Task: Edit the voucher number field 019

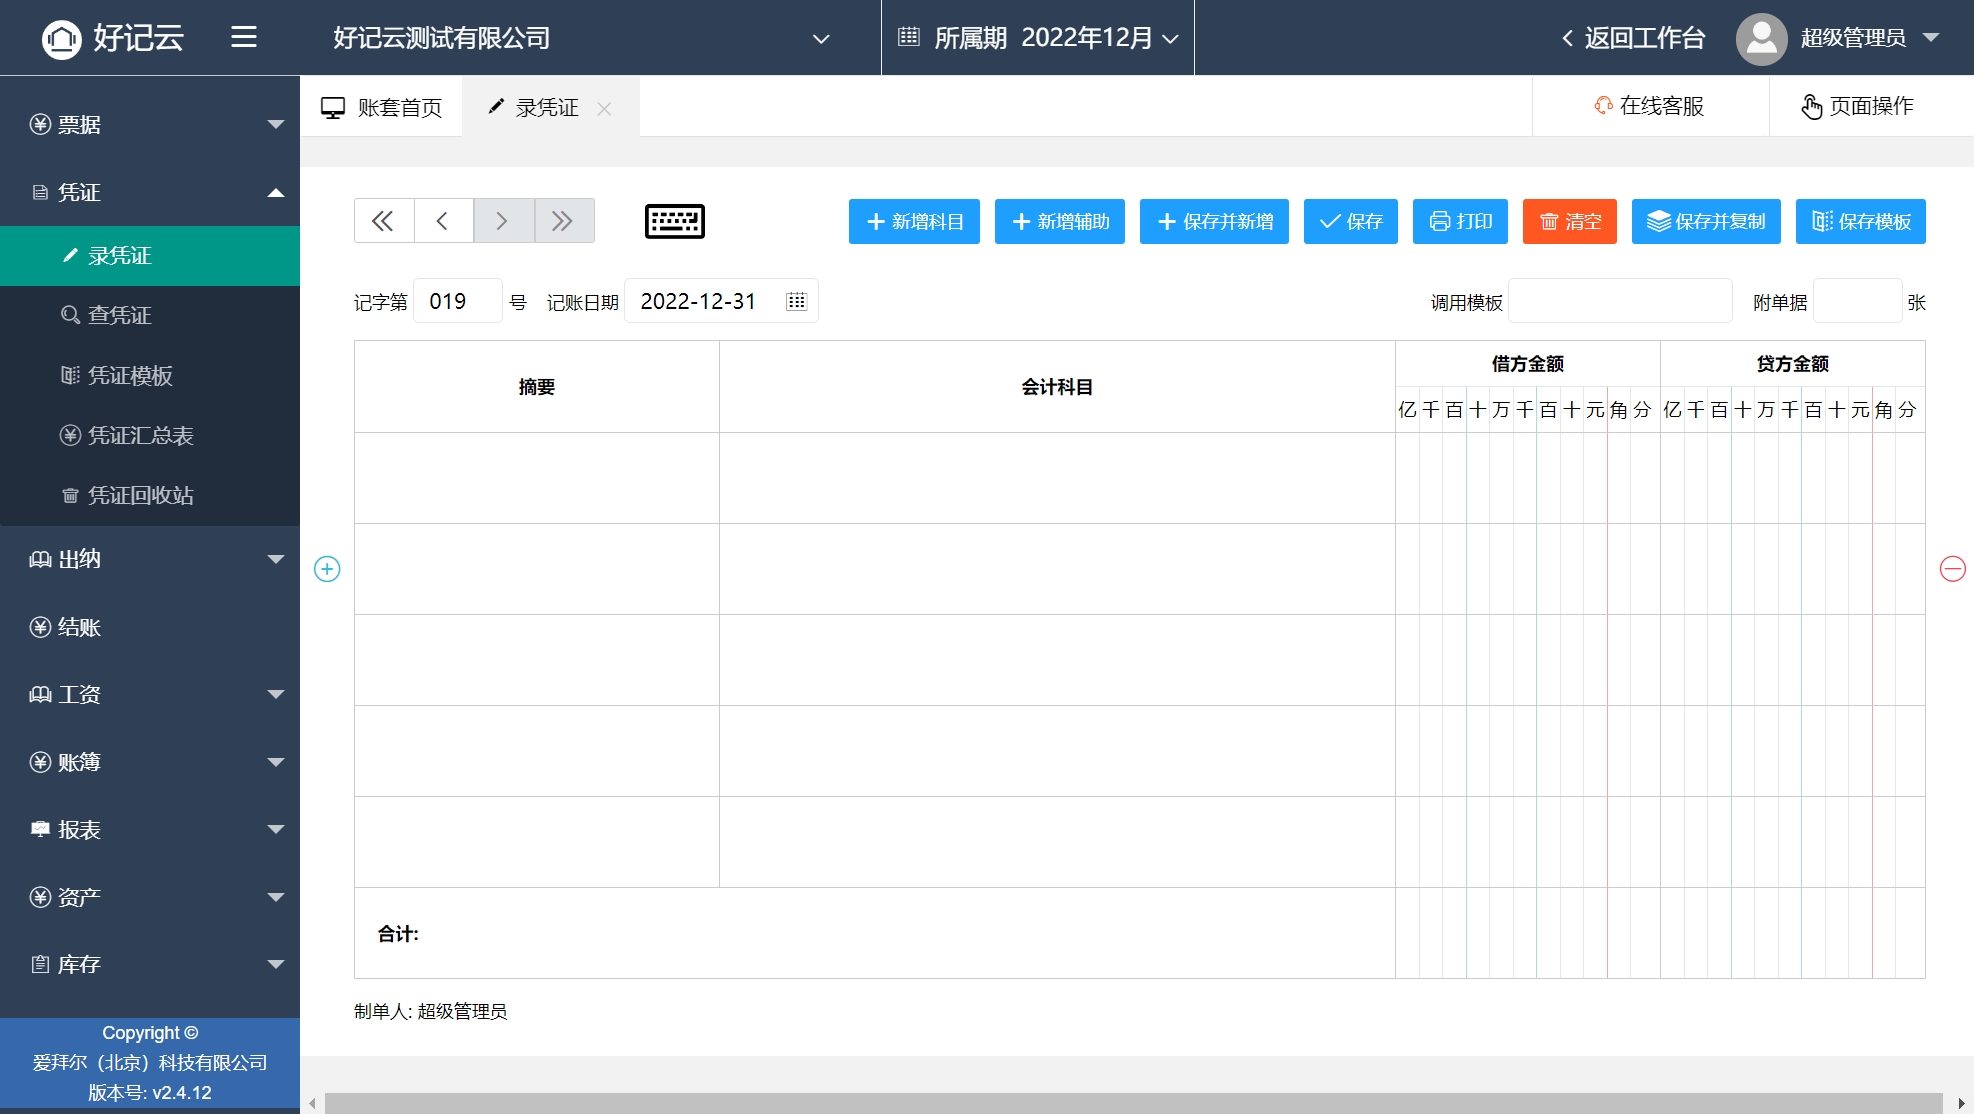Action: click(x=457, y=301)
